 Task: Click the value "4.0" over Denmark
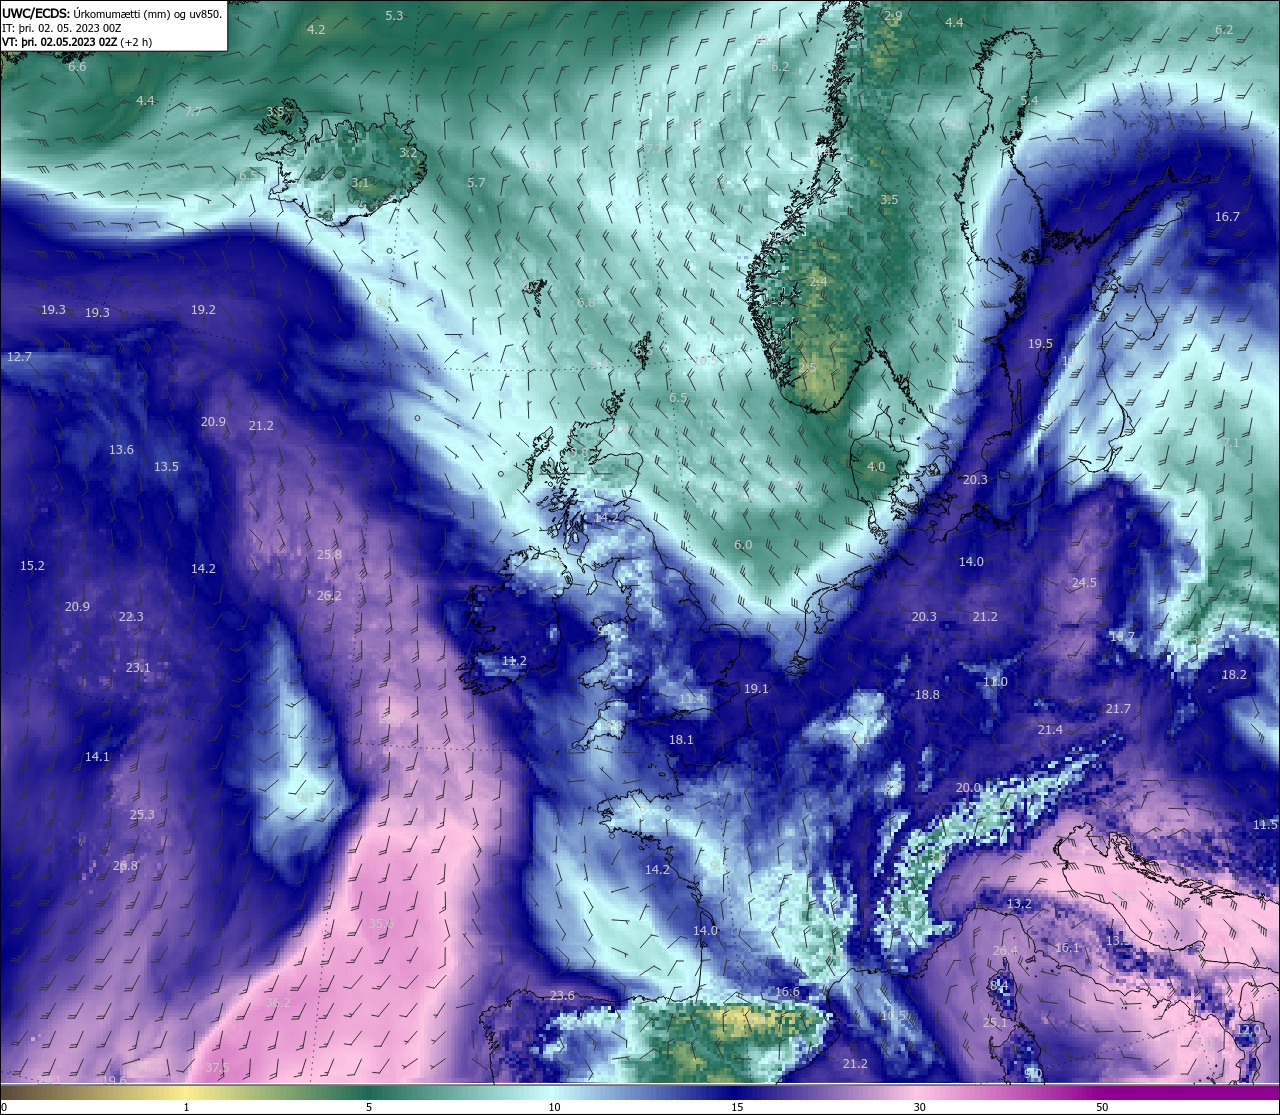[876, 467]
